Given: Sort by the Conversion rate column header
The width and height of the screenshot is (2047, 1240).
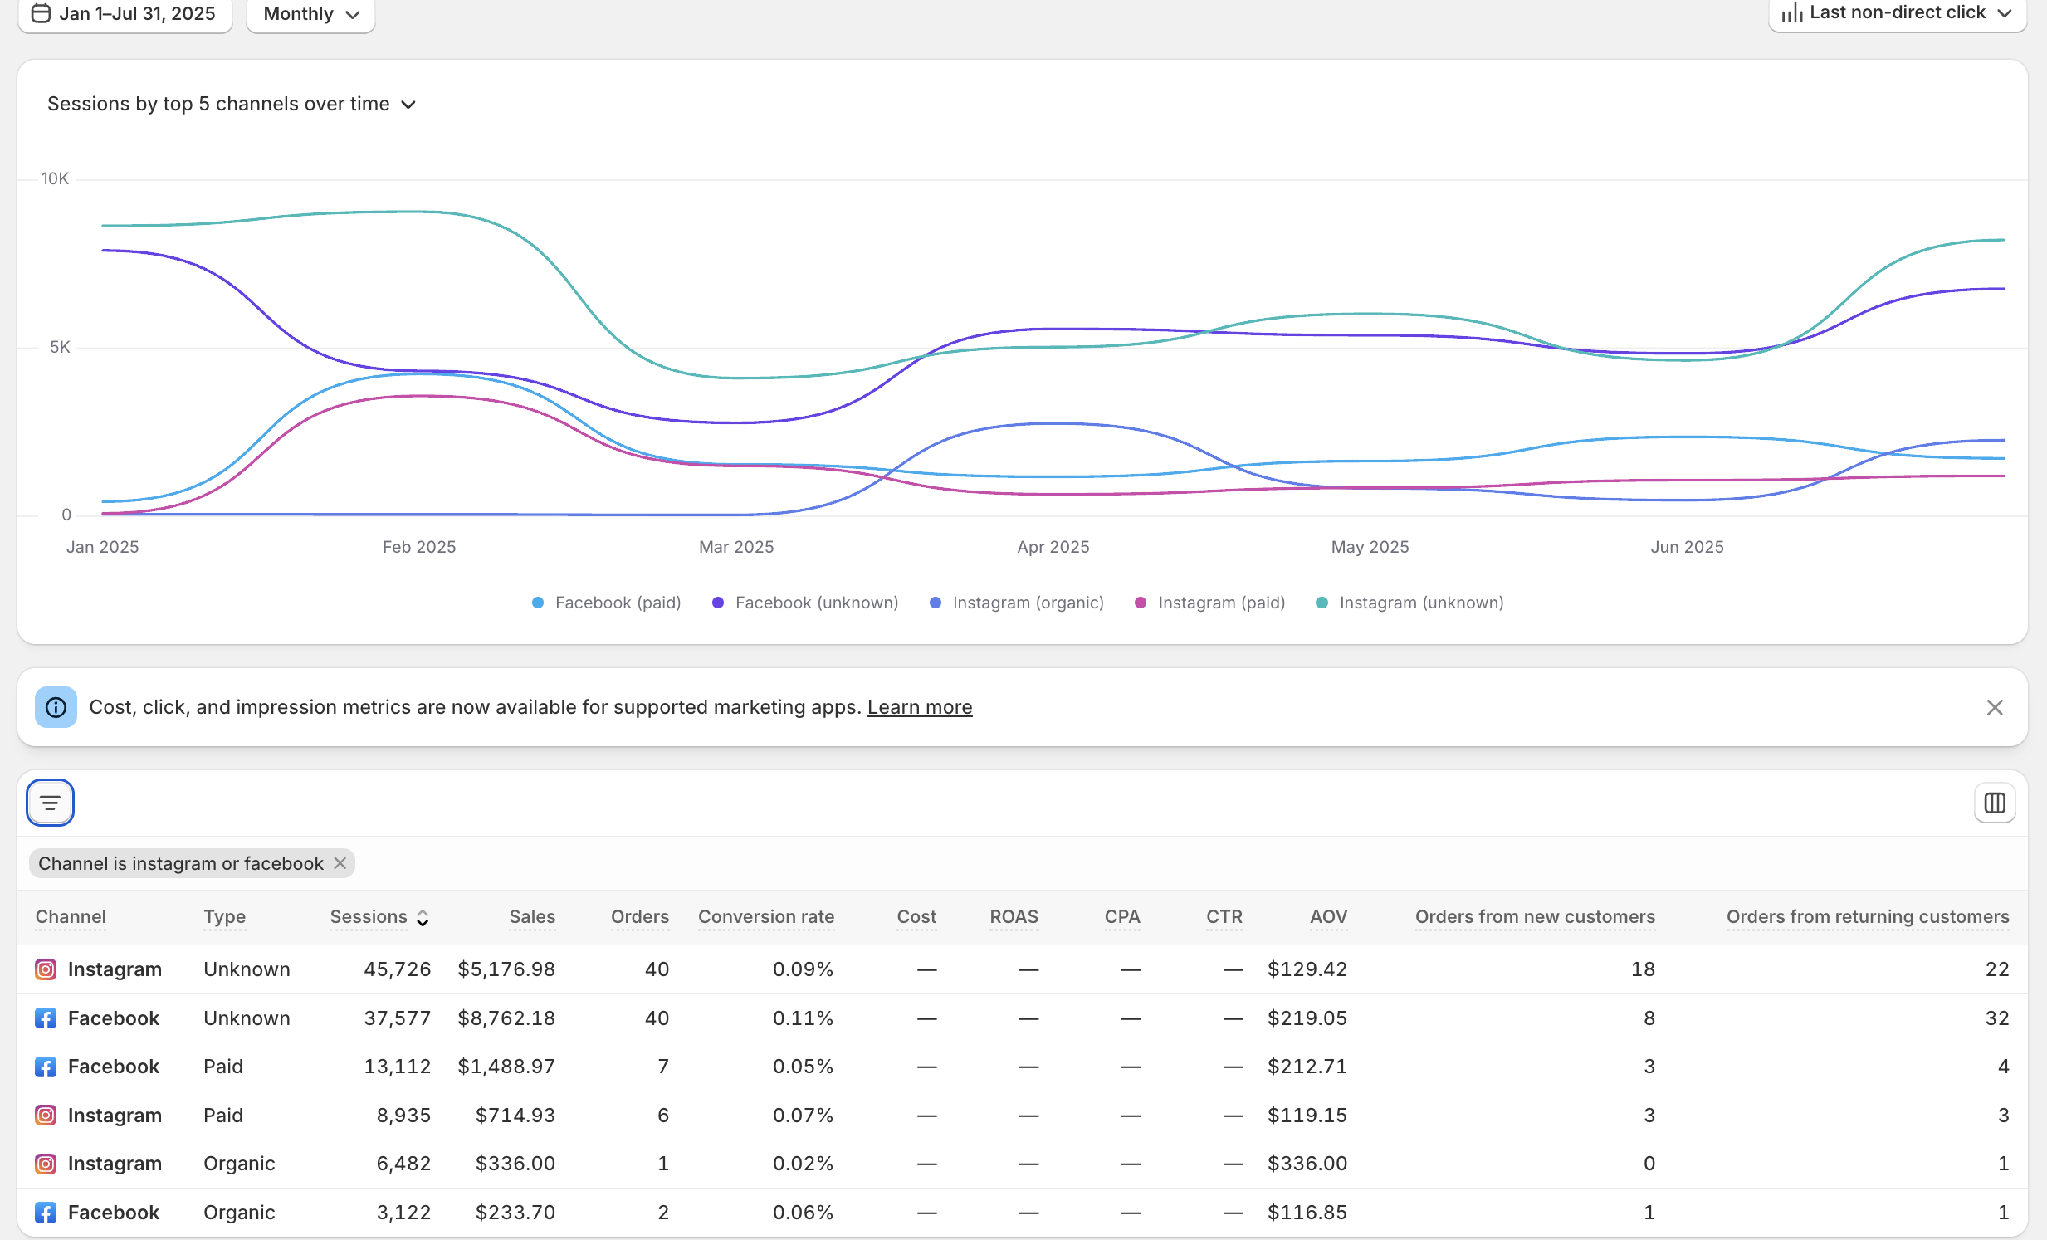Looking at the screenshot, I should tap(766, 917).
